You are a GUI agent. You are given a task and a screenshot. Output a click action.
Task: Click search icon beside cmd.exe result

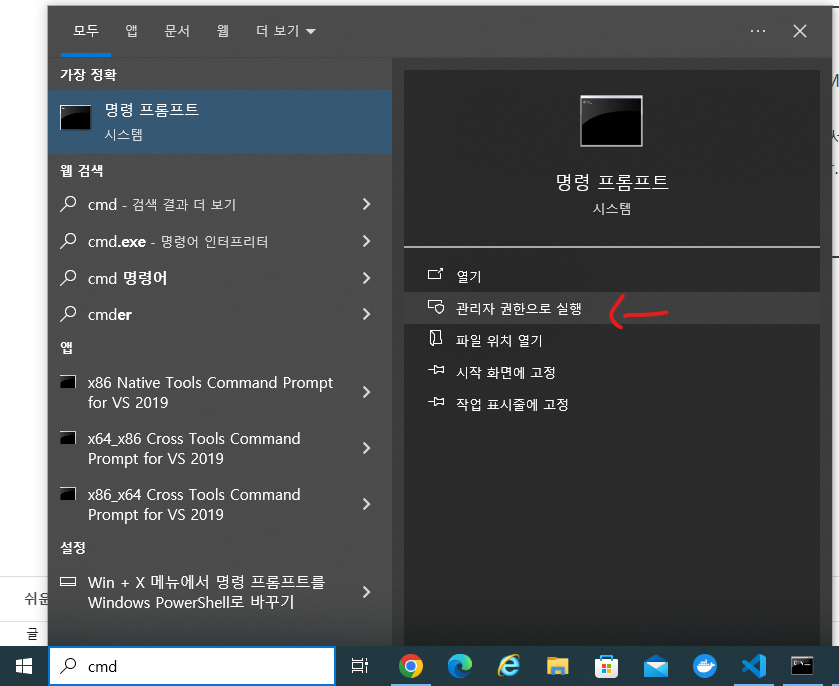(x=68, y=241)
